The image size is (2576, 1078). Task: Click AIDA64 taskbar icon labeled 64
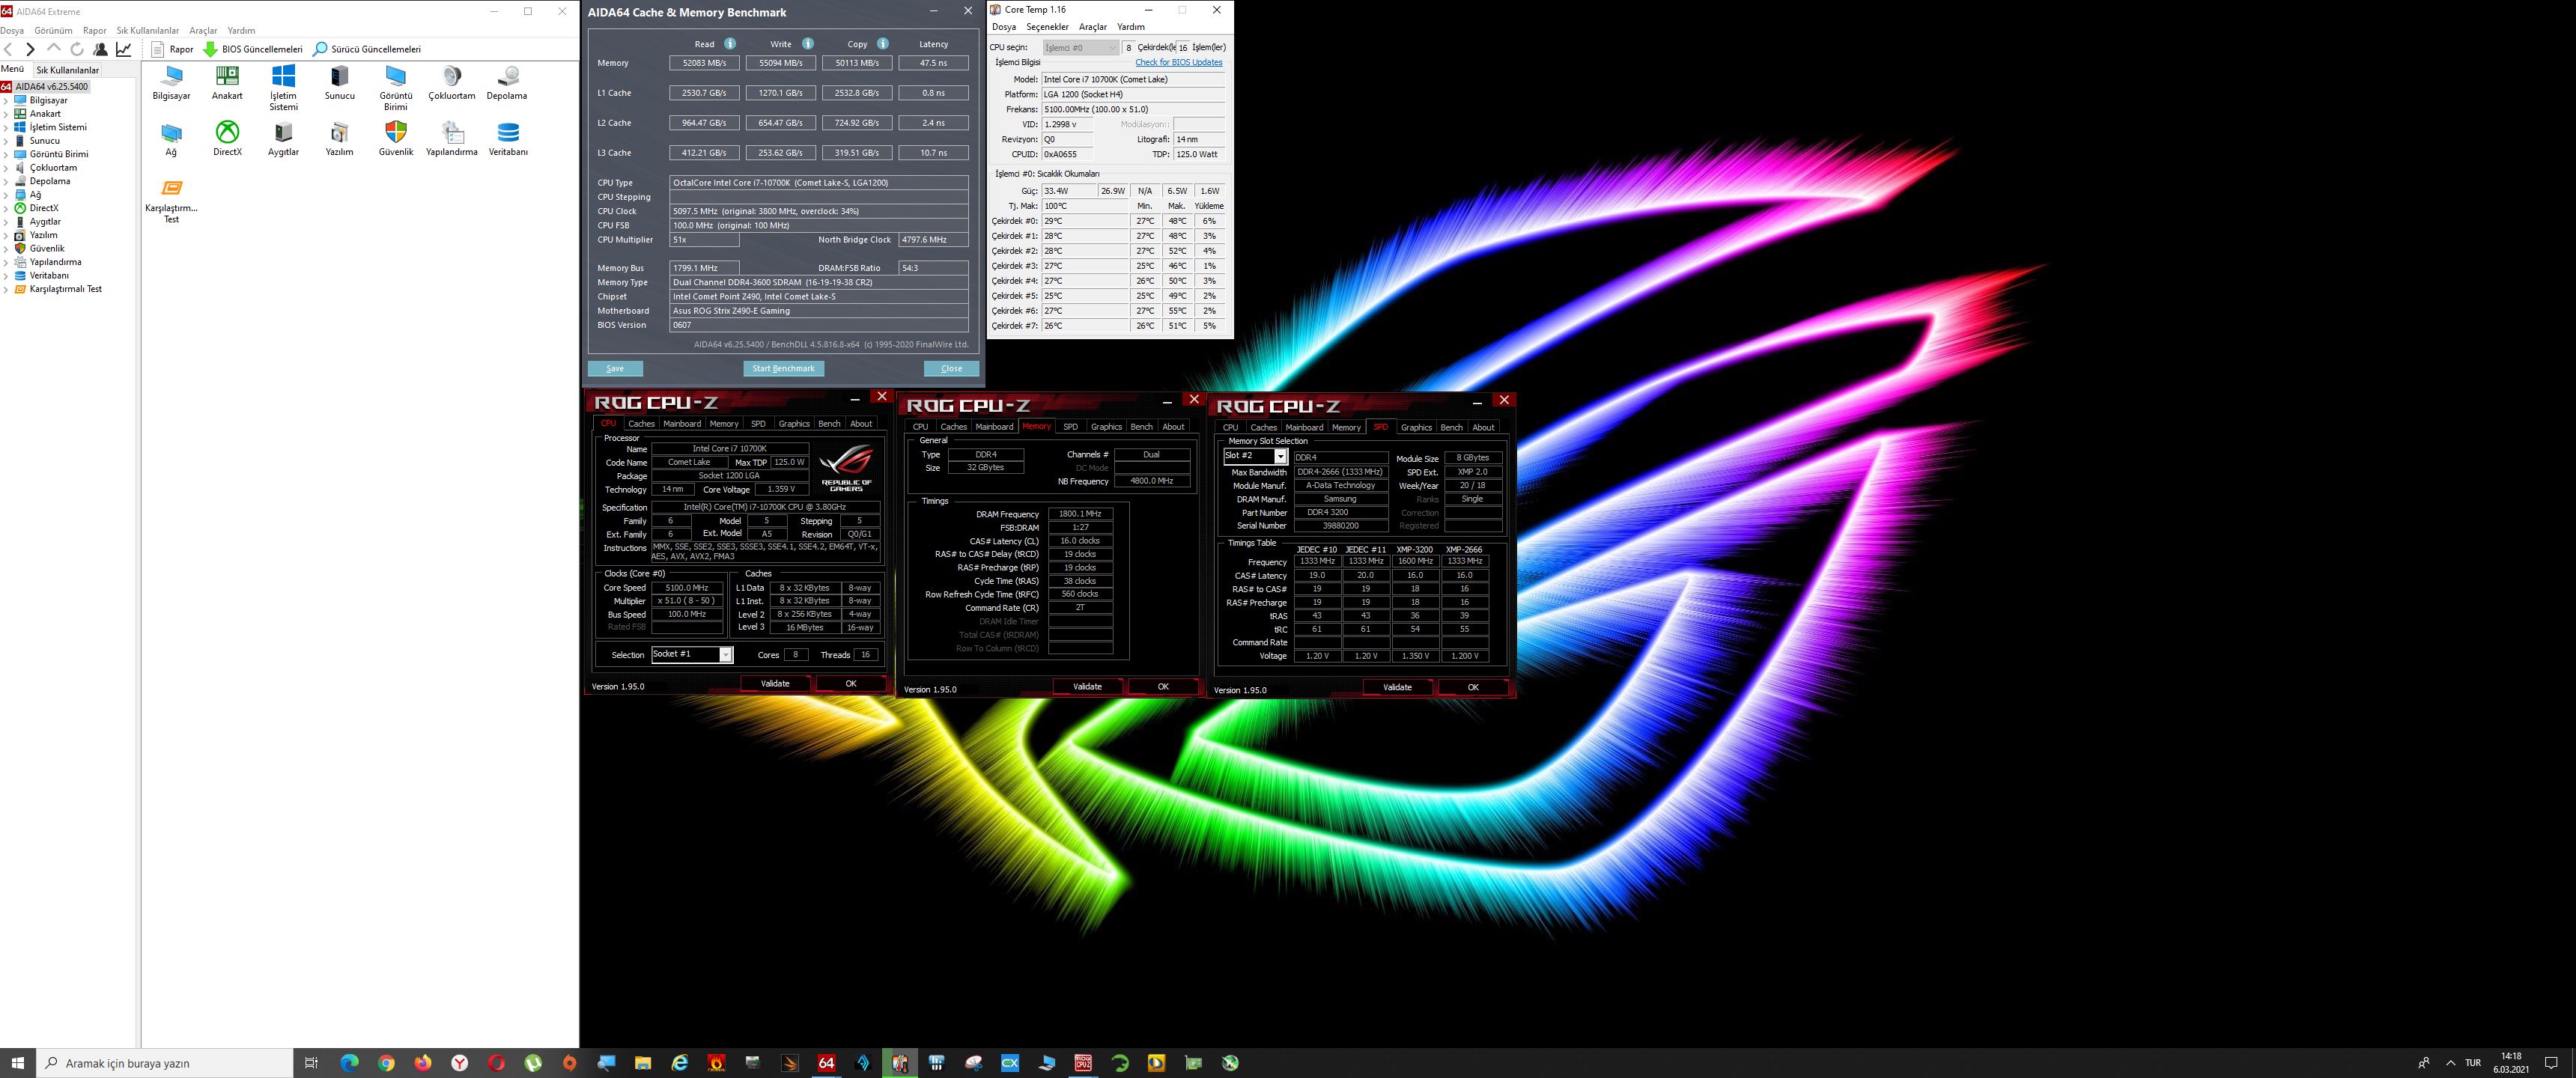[826, 1063]
